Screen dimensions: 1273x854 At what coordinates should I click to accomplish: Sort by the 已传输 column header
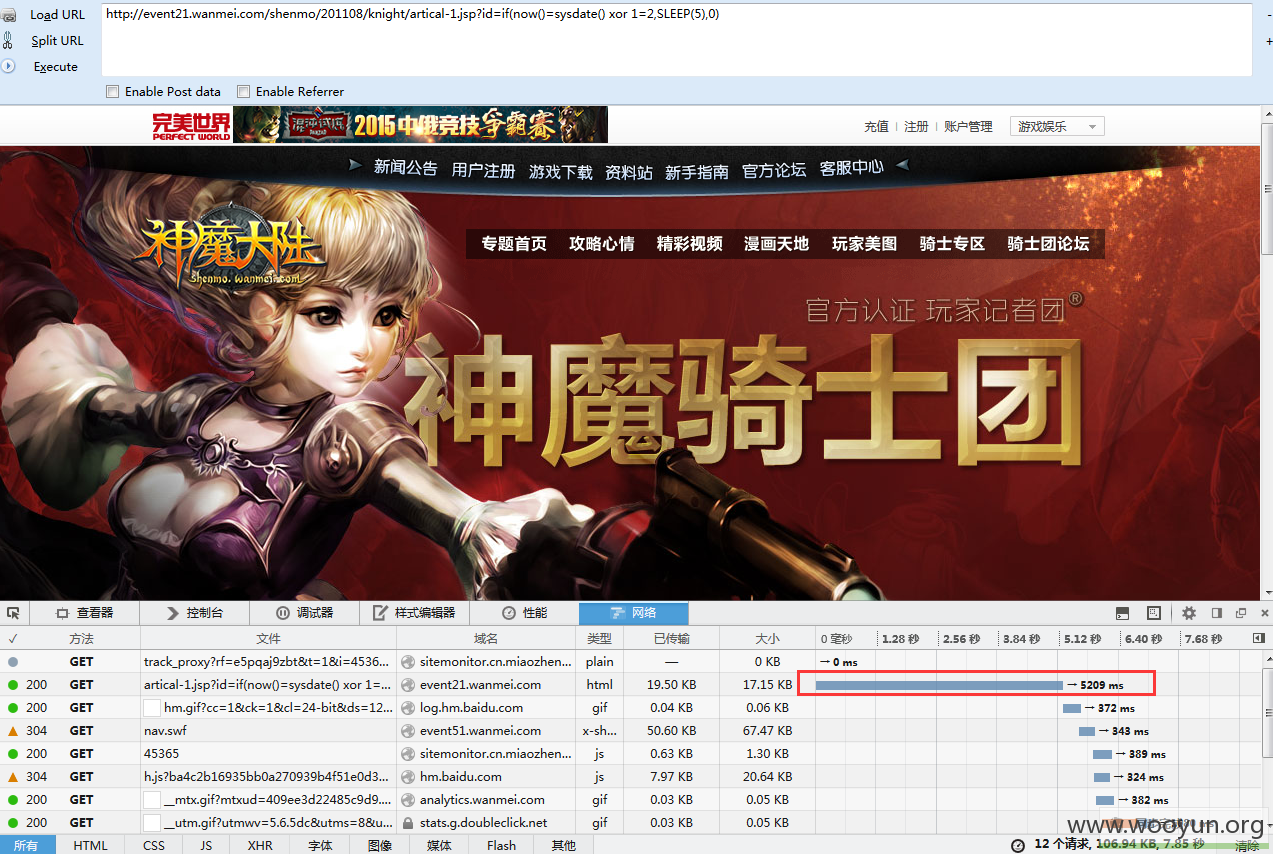(671, 638)
